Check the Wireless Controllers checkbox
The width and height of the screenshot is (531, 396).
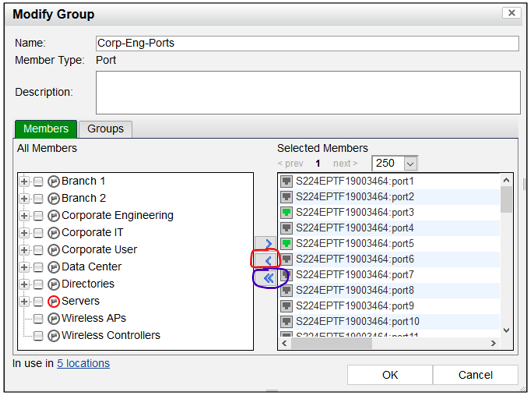pyautogui.click(x=38, y=336)
